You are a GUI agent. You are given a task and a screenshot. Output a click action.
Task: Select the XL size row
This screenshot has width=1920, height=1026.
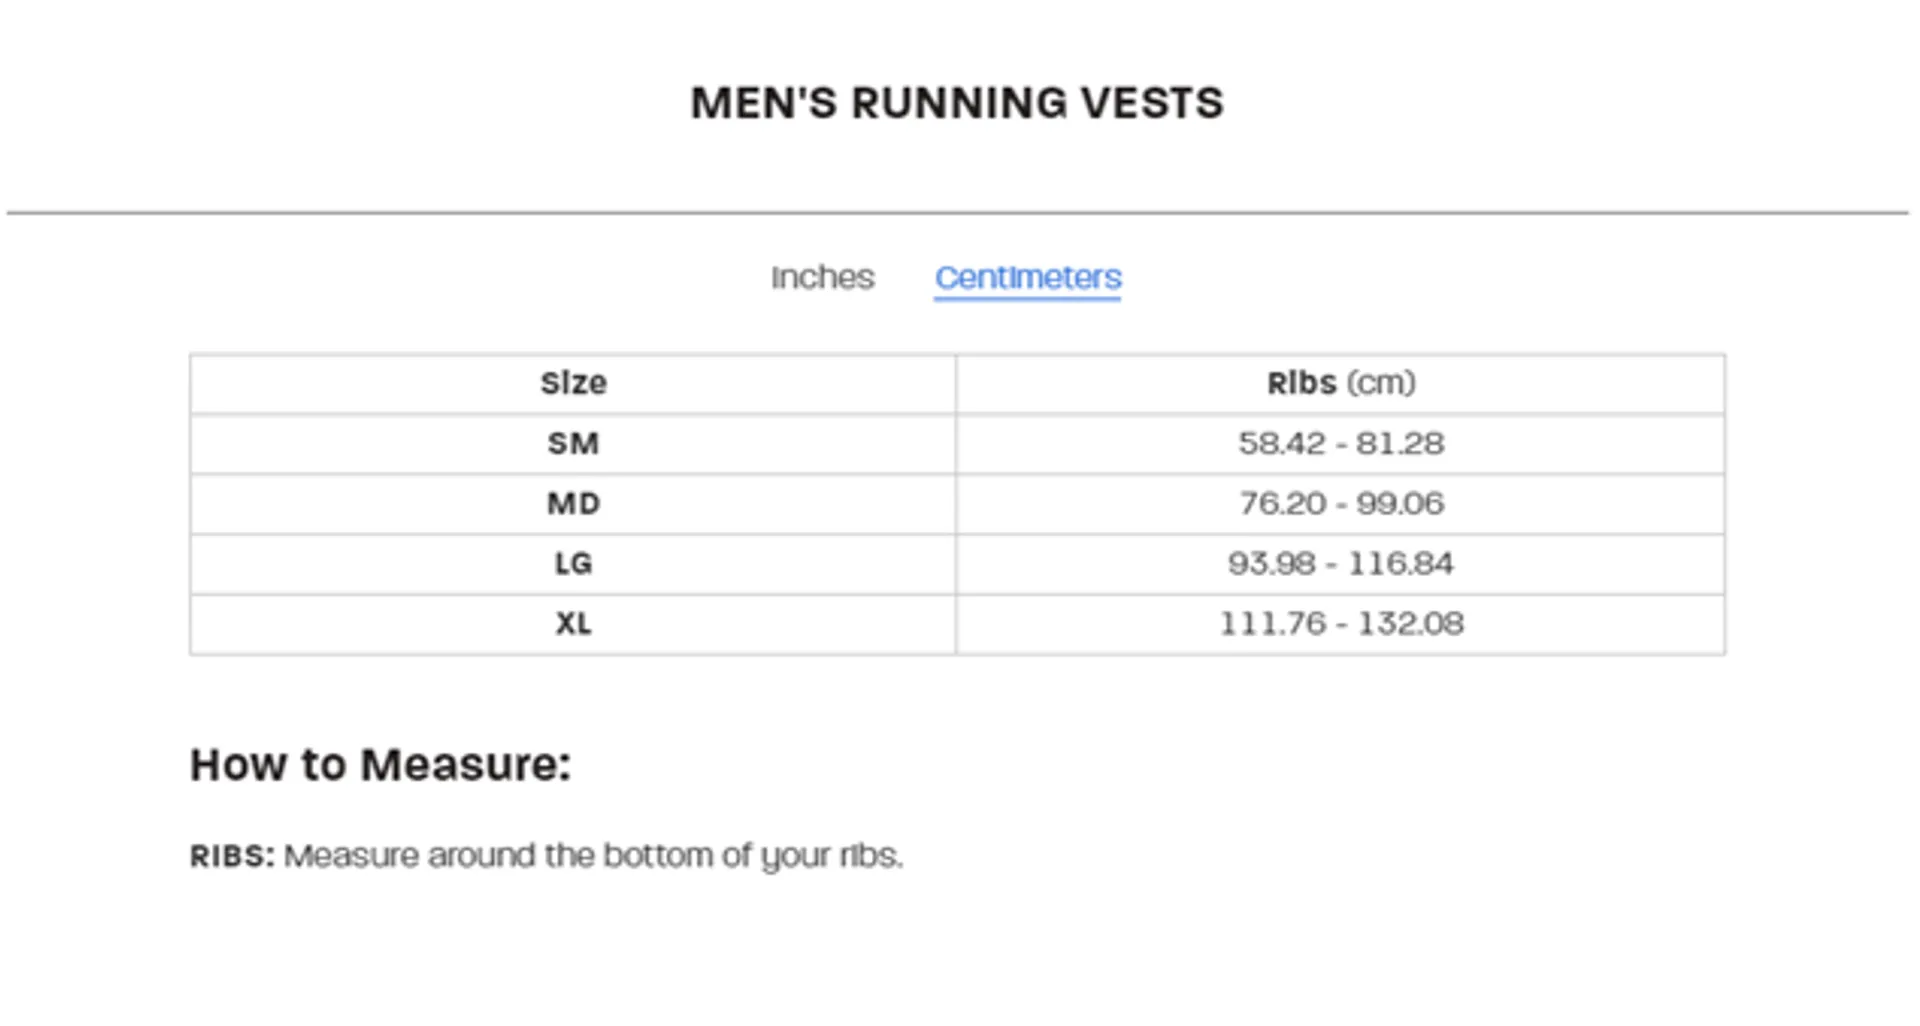pyautogui.click(x=572, y=623)
